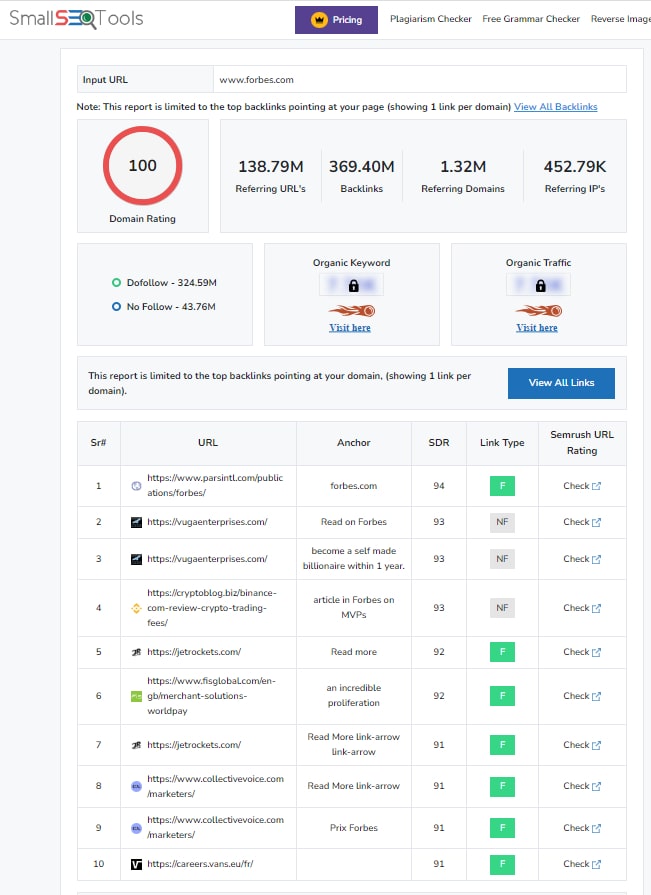Click URL https://www.parsintl.com/publications/forbes/
The height and width of the screenshot is (895, 651).
click(215, 485)
